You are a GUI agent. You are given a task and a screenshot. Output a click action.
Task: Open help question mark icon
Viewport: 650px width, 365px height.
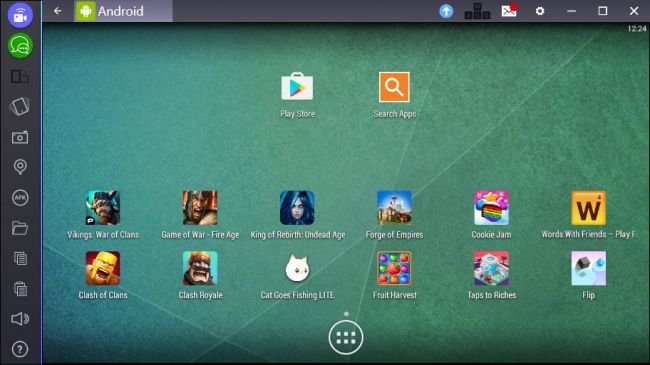(20, 349)
